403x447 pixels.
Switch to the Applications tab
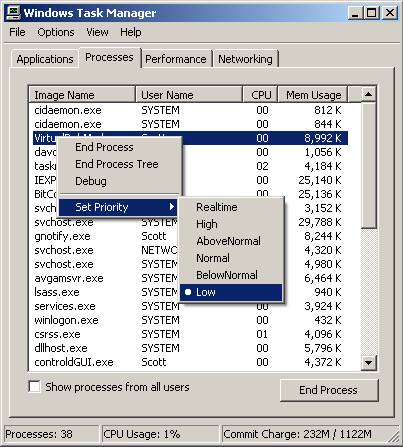pos(45,59)
